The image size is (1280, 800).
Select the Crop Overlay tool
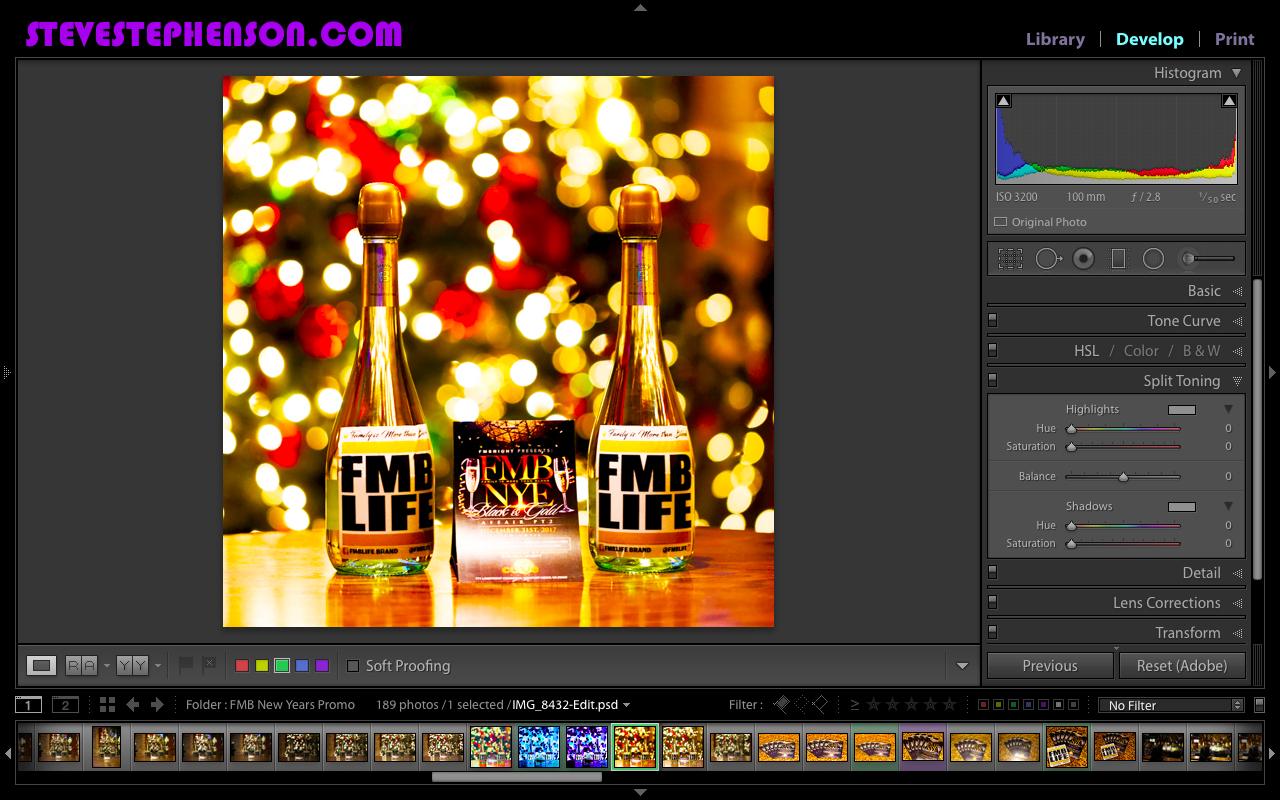coord(1010,259)
